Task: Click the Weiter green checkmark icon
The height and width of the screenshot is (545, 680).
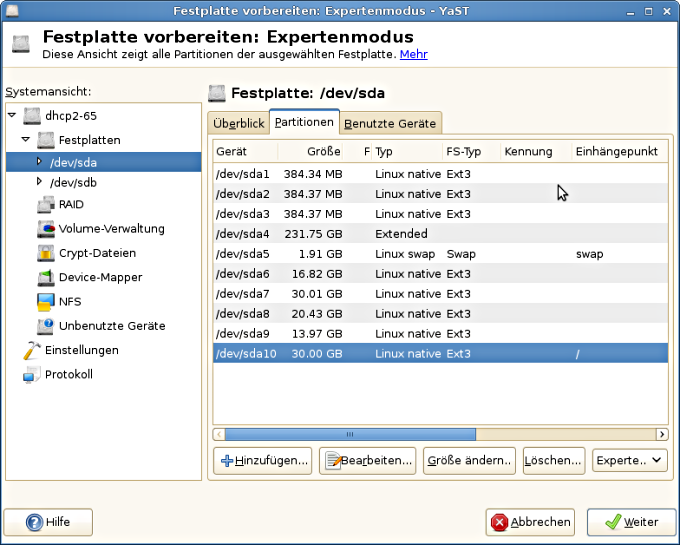Action: pos(613,522)
